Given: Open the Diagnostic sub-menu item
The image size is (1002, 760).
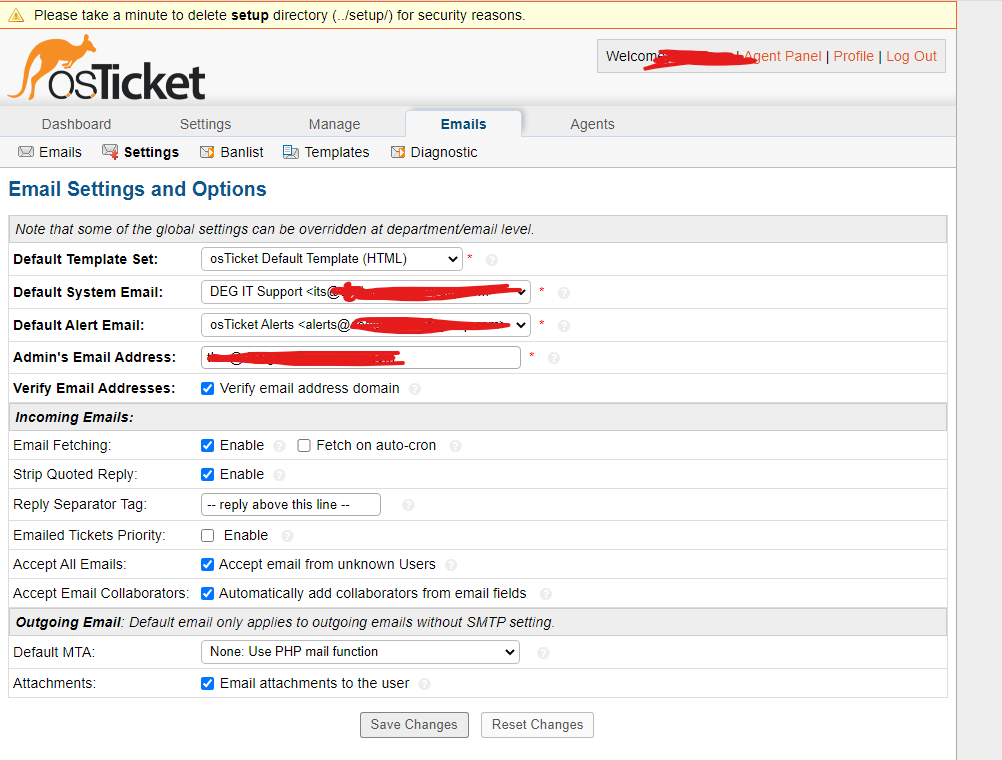Looking at the screenshot, I should click(434, 152).
